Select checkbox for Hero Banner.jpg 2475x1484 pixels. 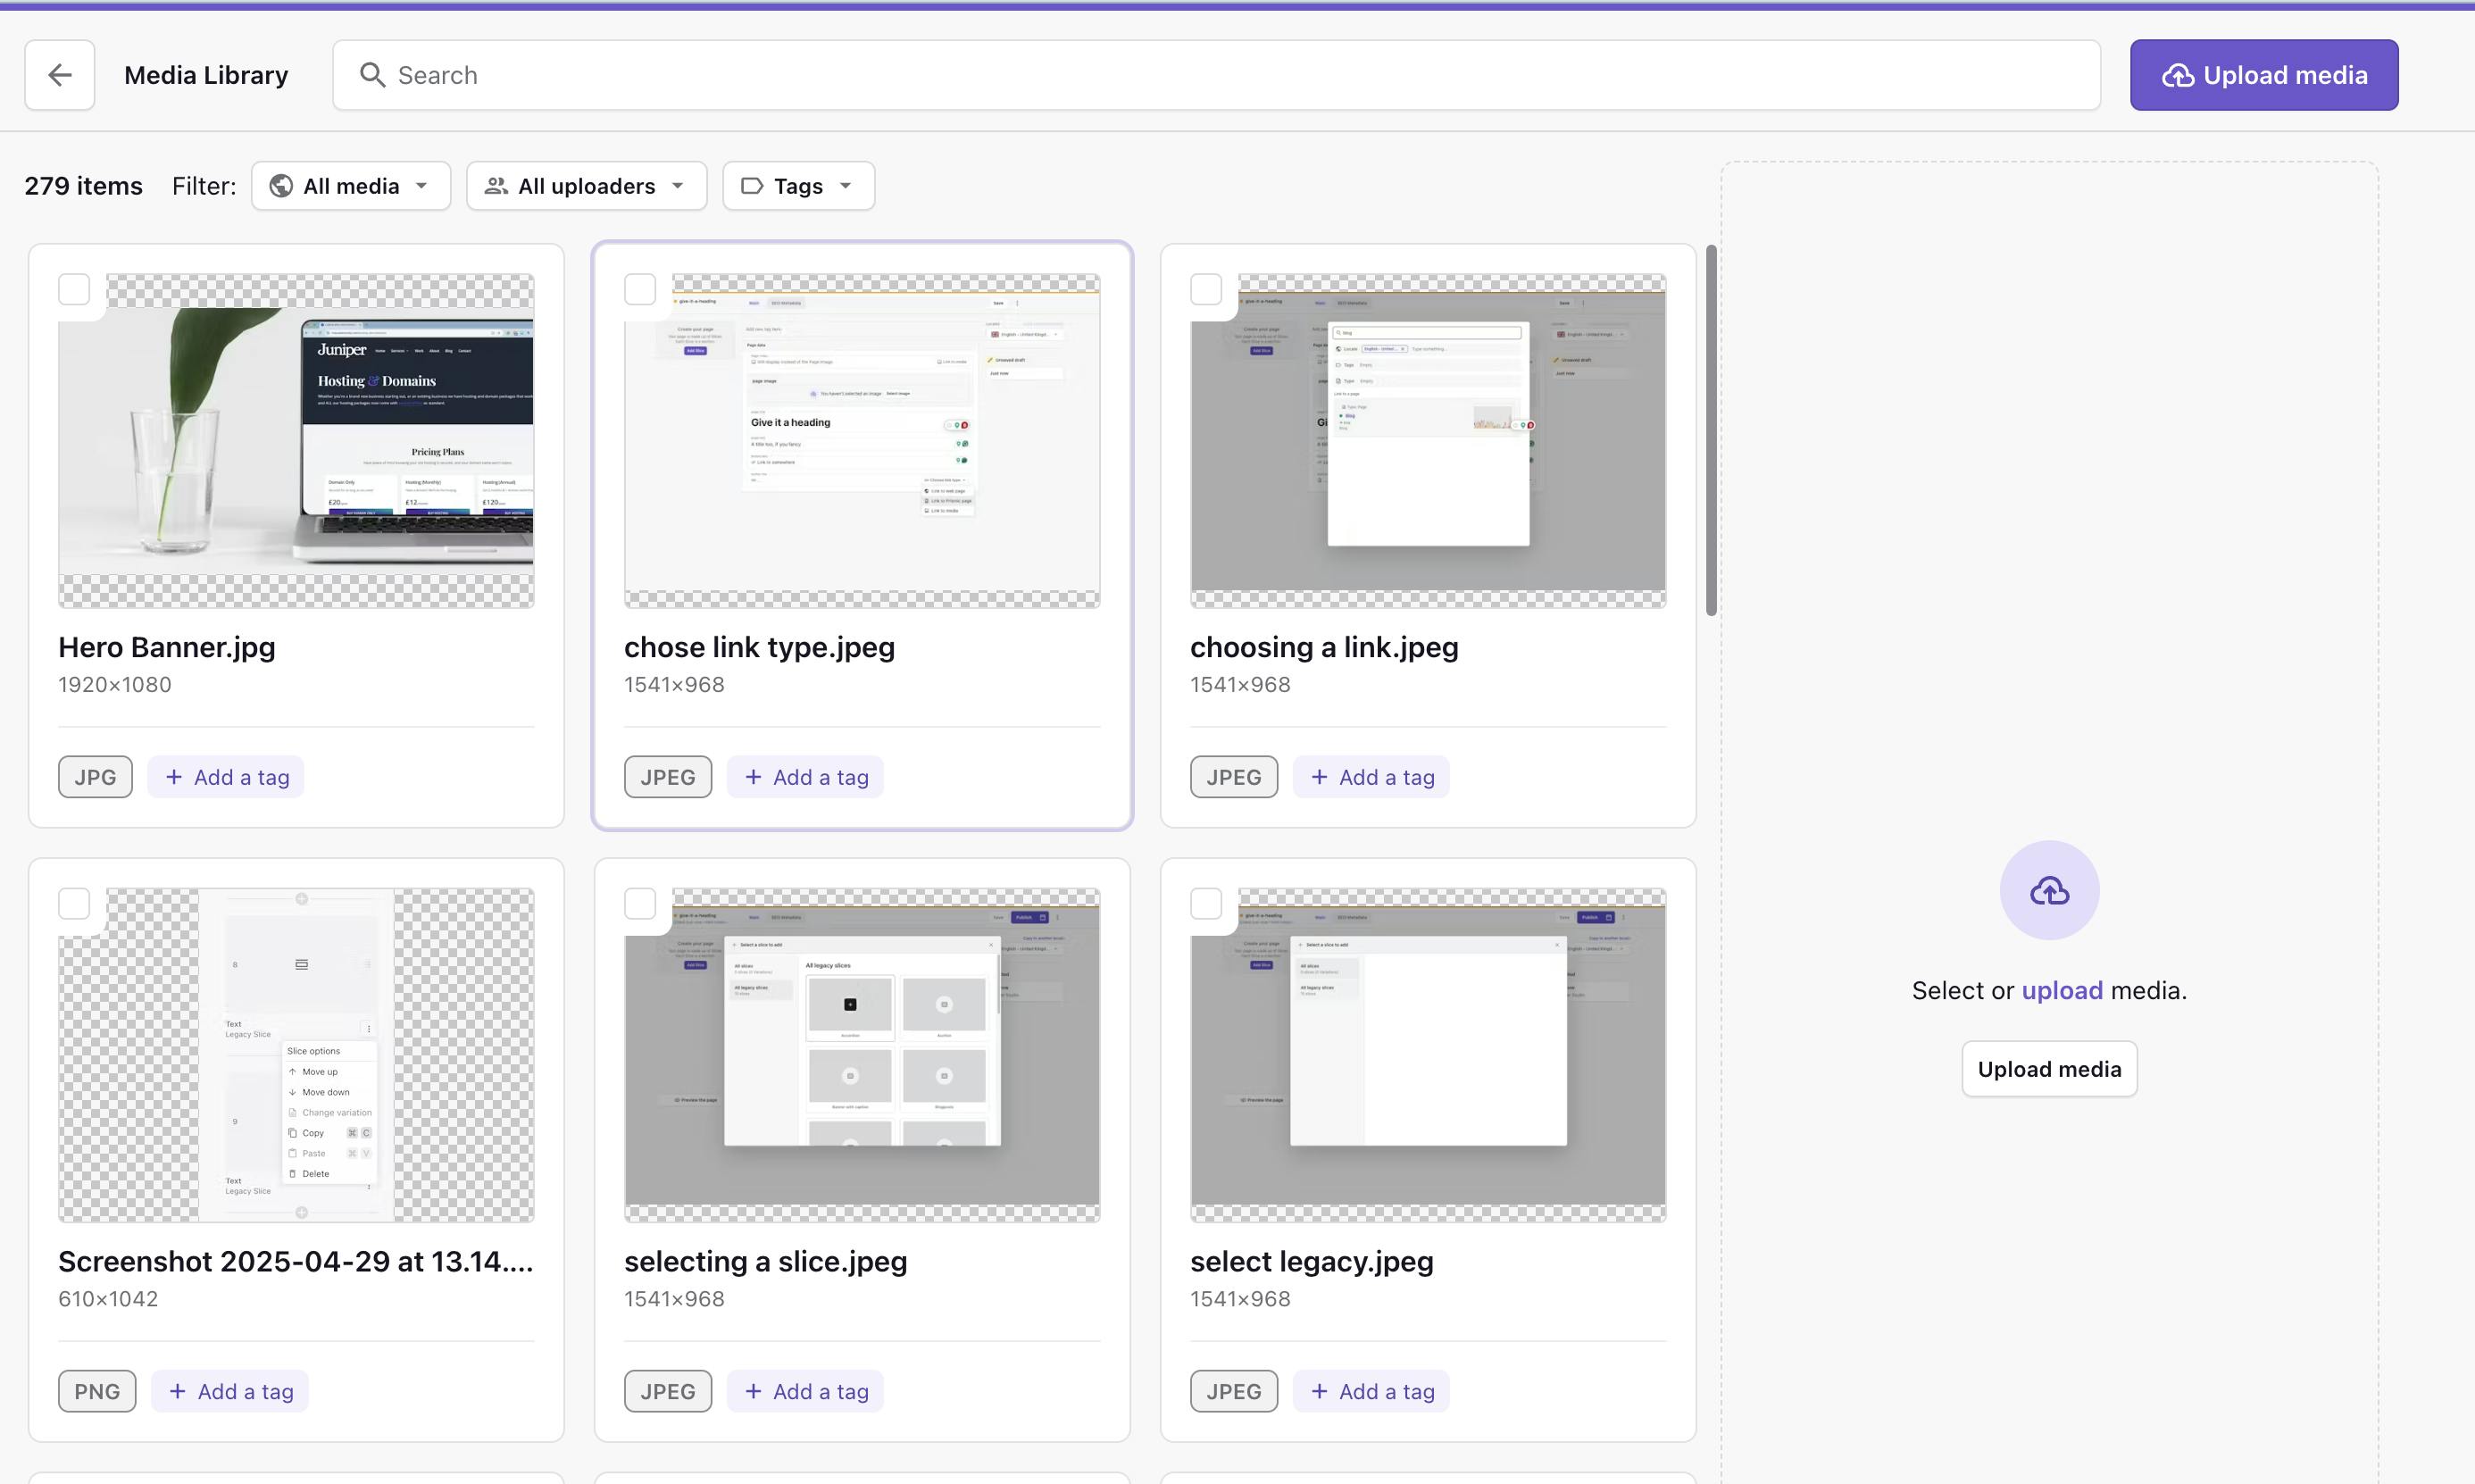[x=74, y=290]
